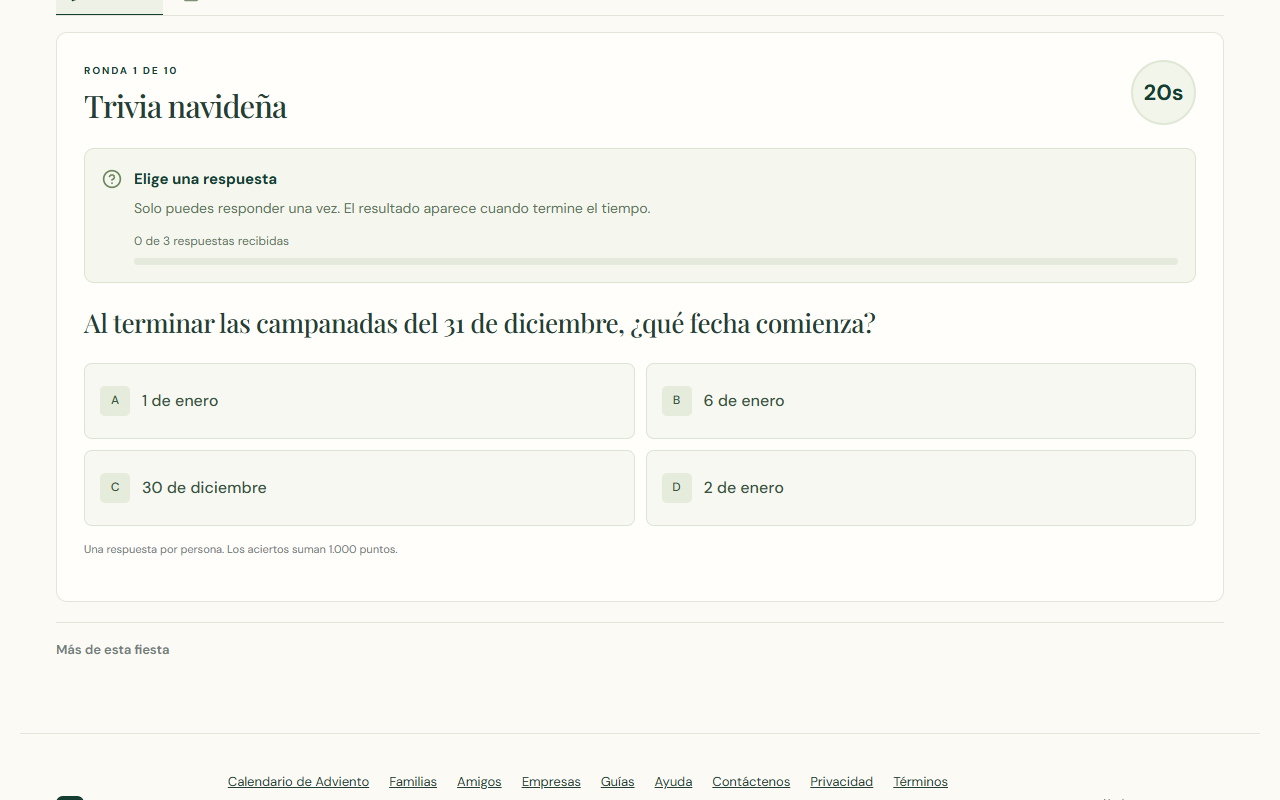Visit the Empresas footer link
1280x800 pixels.
(x=551, y=782)
